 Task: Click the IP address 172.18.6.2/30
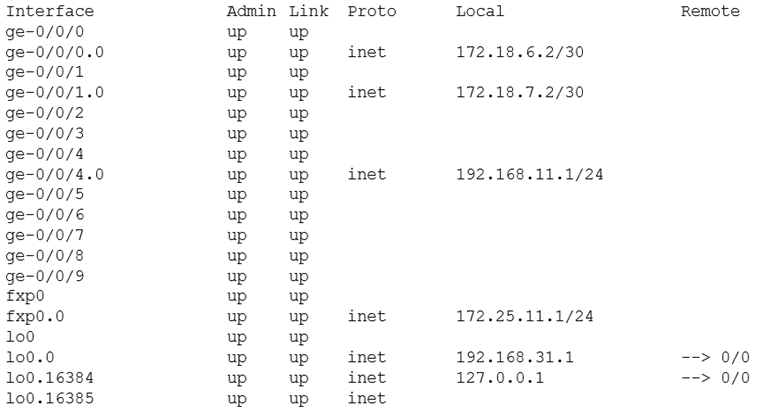tap(520, 52)
